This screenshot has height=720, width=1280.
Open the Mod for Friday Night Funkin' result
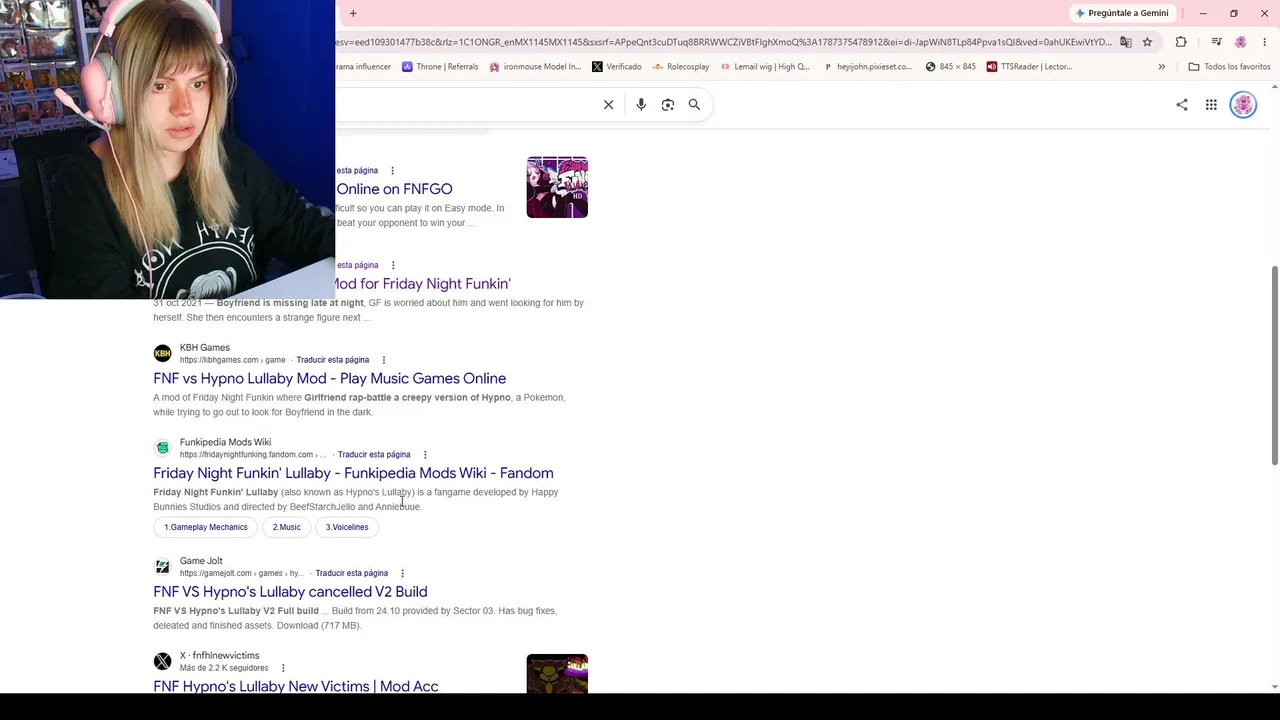click(x=423, y=284)
